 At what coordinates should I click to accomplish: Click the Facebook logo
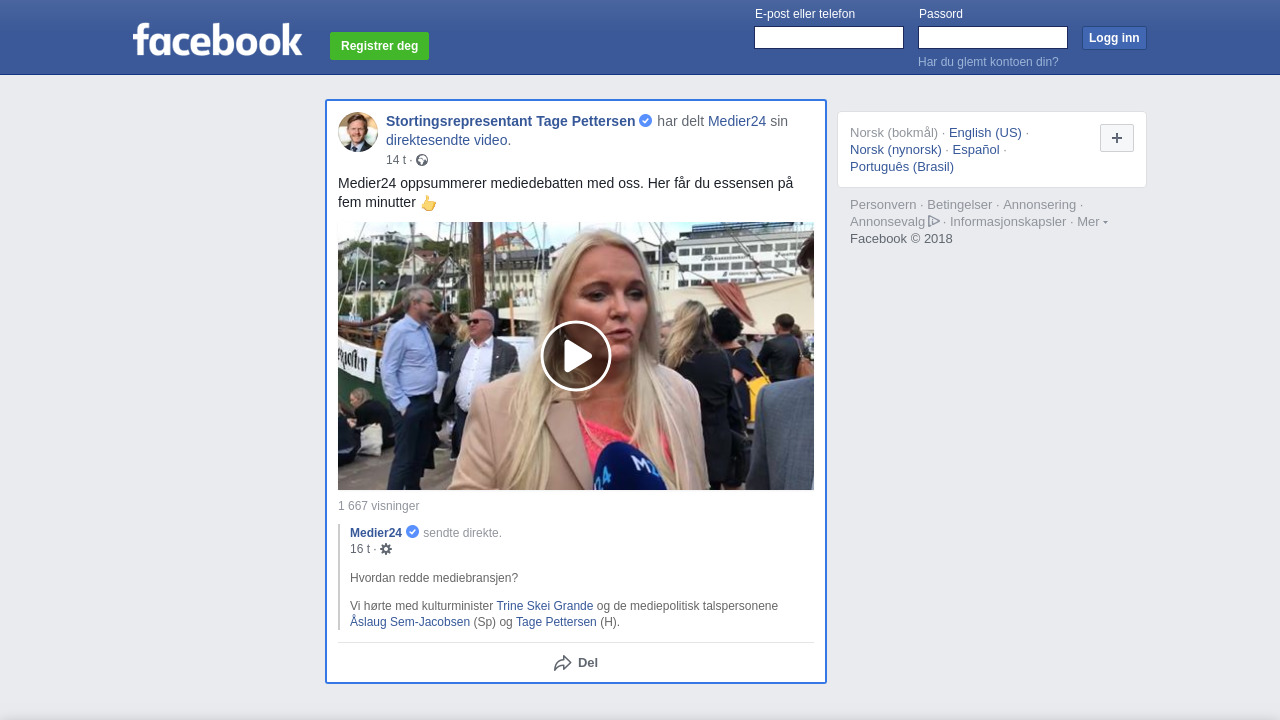click(x=217, y=40)
